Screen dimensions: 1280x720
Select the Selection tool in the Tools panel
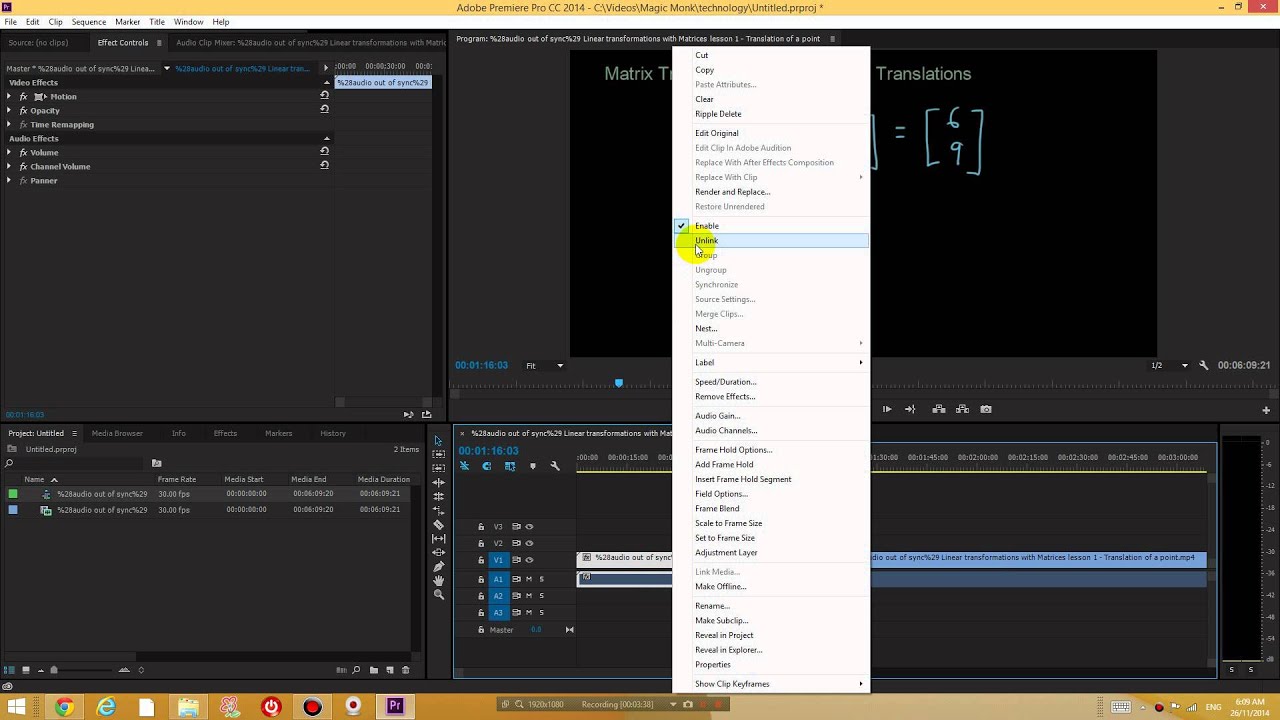pyautogui.click(x=438, y=441)
